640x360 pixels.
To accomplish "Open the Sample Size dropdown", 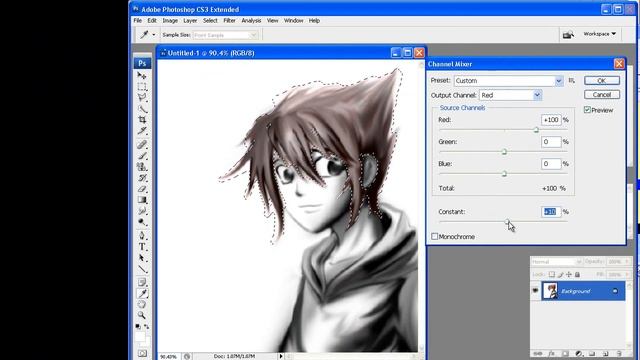I will pyautogui.click(x=225, y=35).
